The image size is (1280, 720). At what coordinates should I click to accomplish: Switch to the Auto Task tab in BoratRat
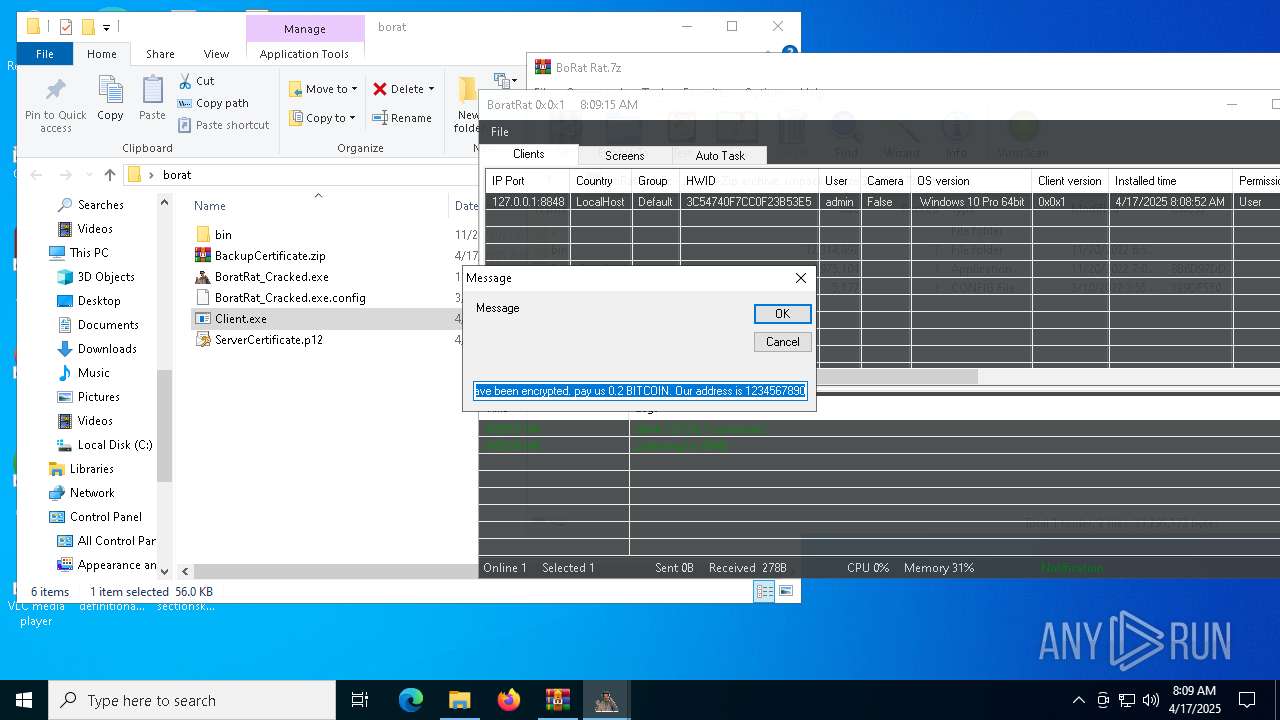coord(720,156)
